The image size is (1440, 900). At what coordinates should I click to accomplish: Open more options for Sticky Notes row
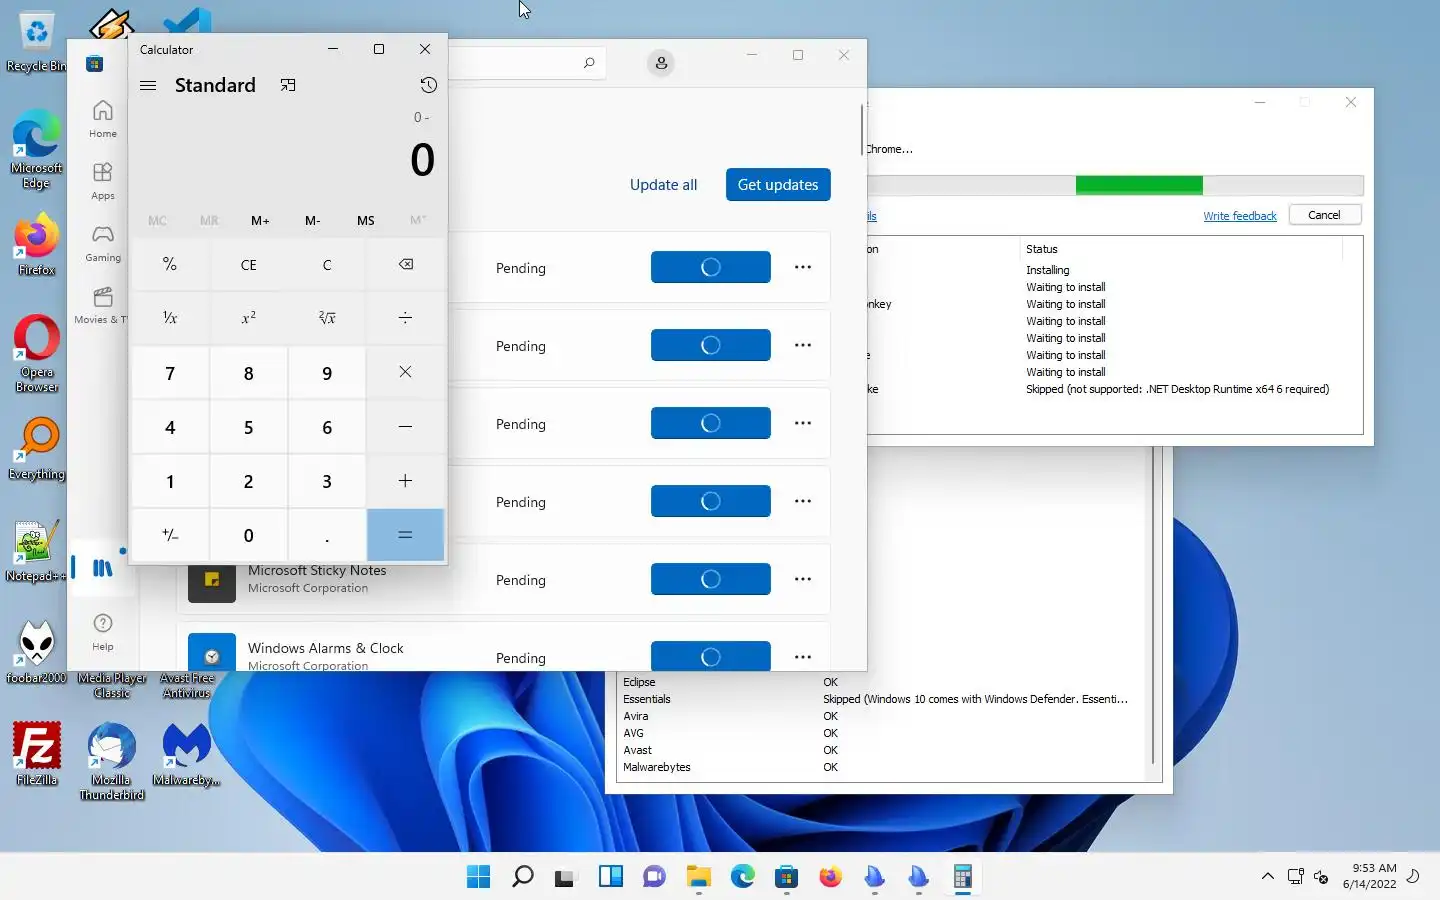coord(803,579)
